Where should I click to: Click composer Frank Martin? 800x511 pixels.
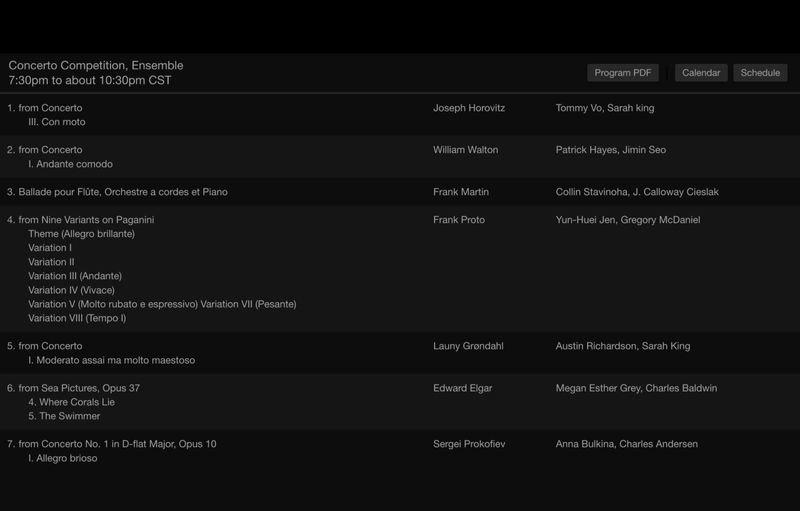pos(461,192)
